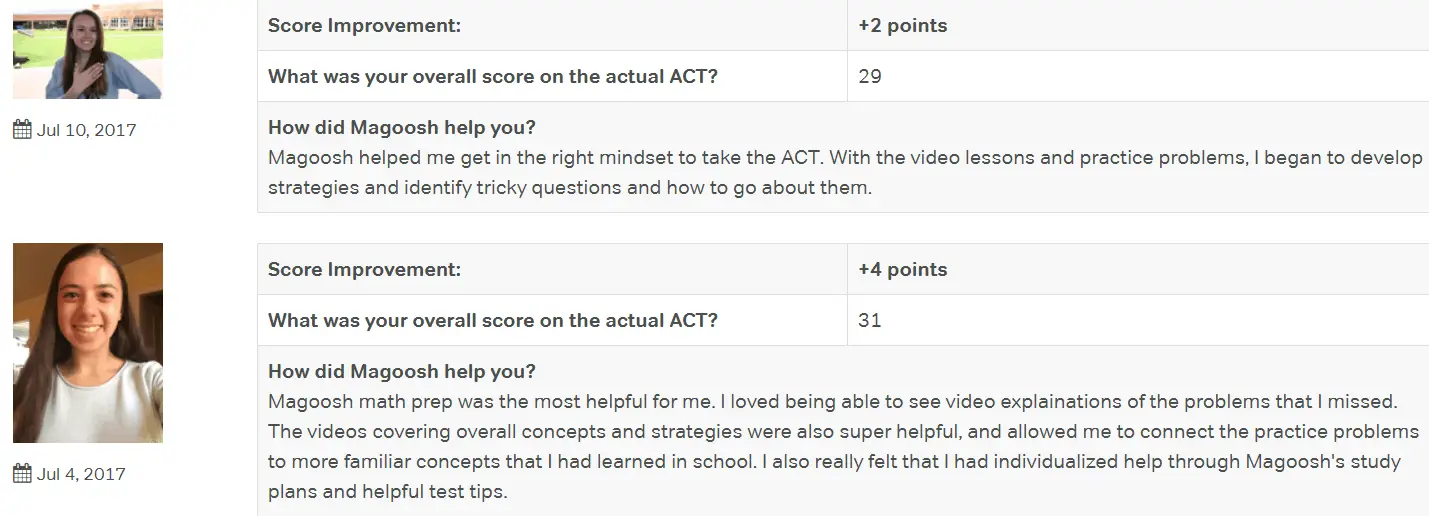Click the line about identifying tricky questions

coord(570,188)
